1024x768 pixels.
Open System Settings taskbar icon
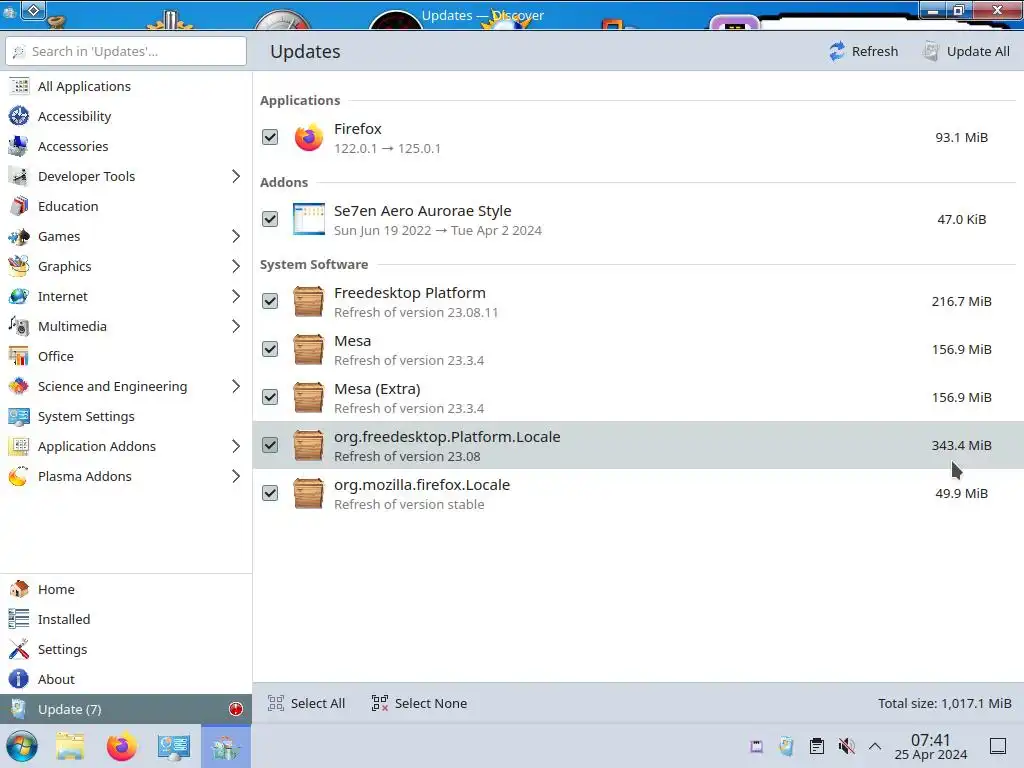click(x=174, y=747)
